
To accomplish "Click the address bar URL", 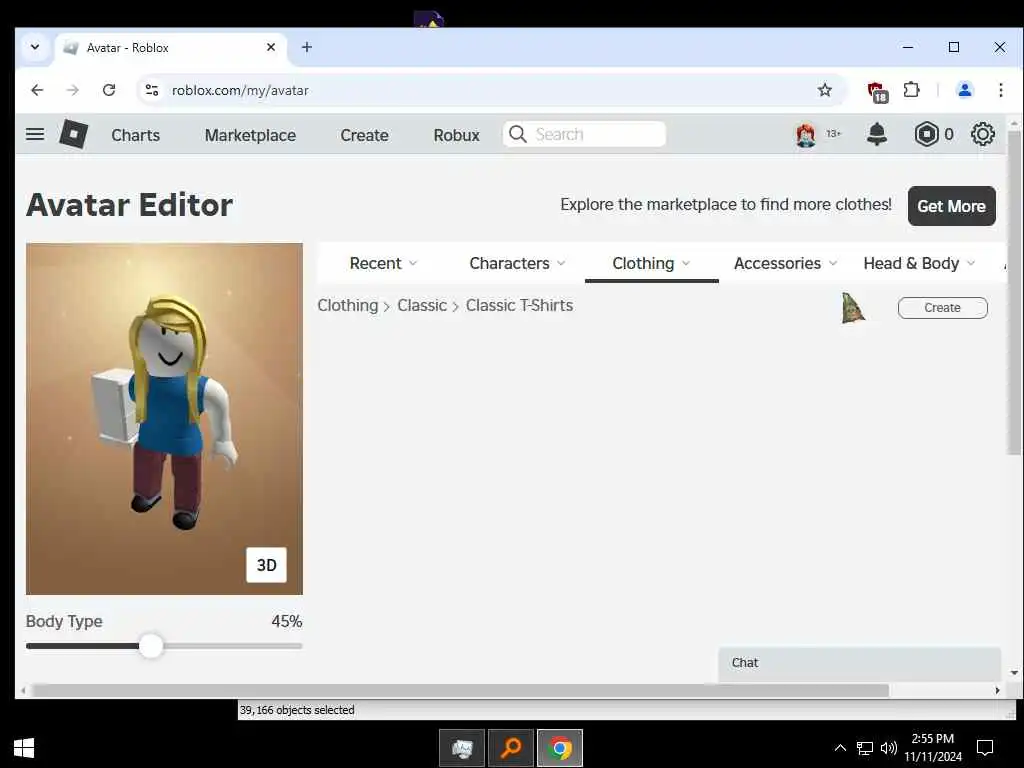I will coord(240,90).
